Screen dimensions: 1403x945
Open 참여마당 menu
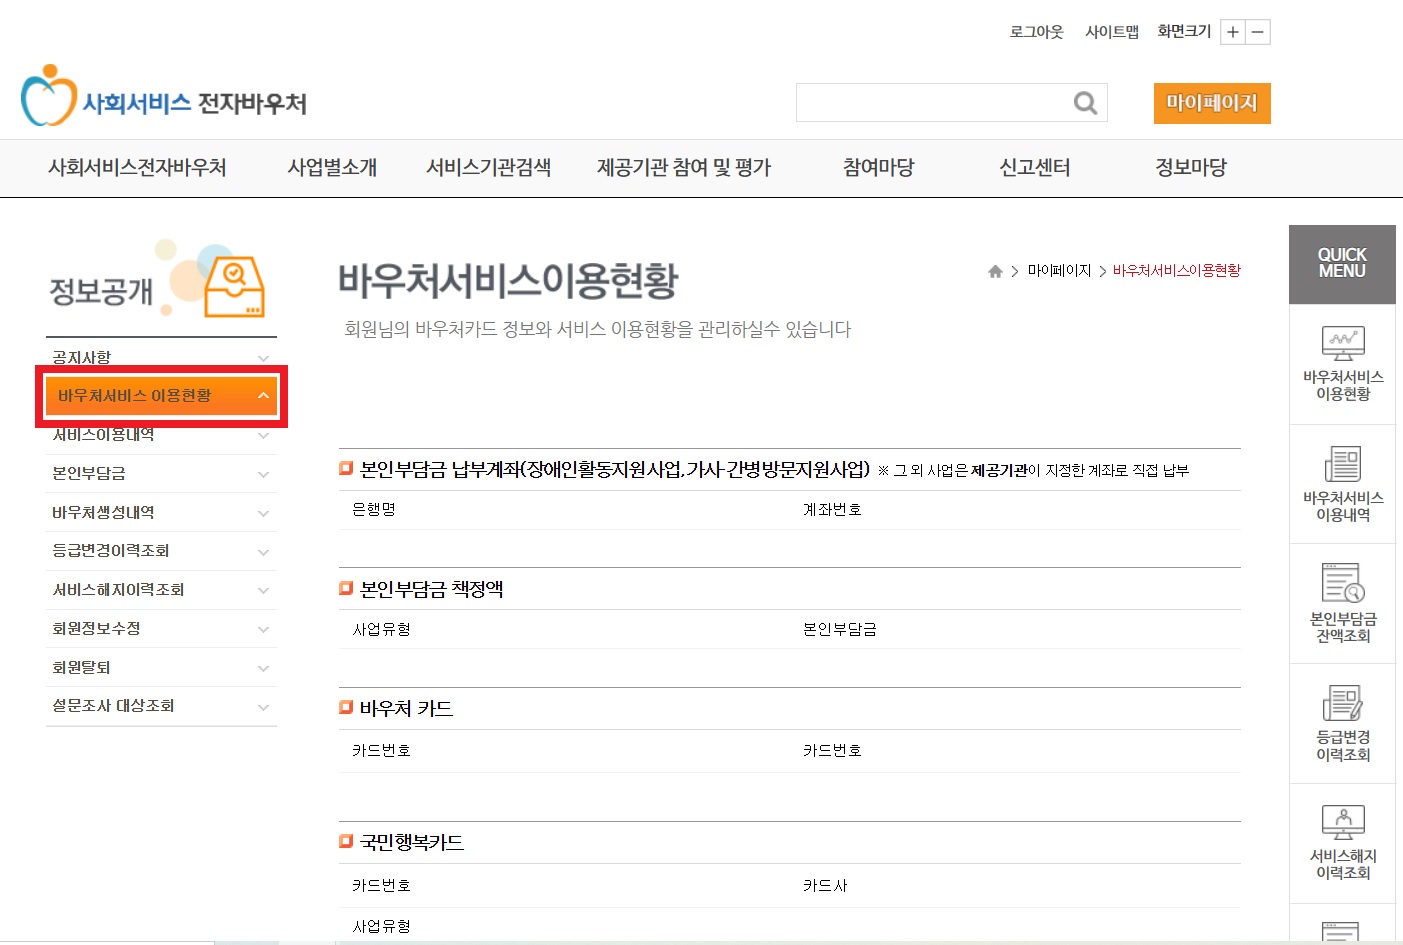point(878,168)
